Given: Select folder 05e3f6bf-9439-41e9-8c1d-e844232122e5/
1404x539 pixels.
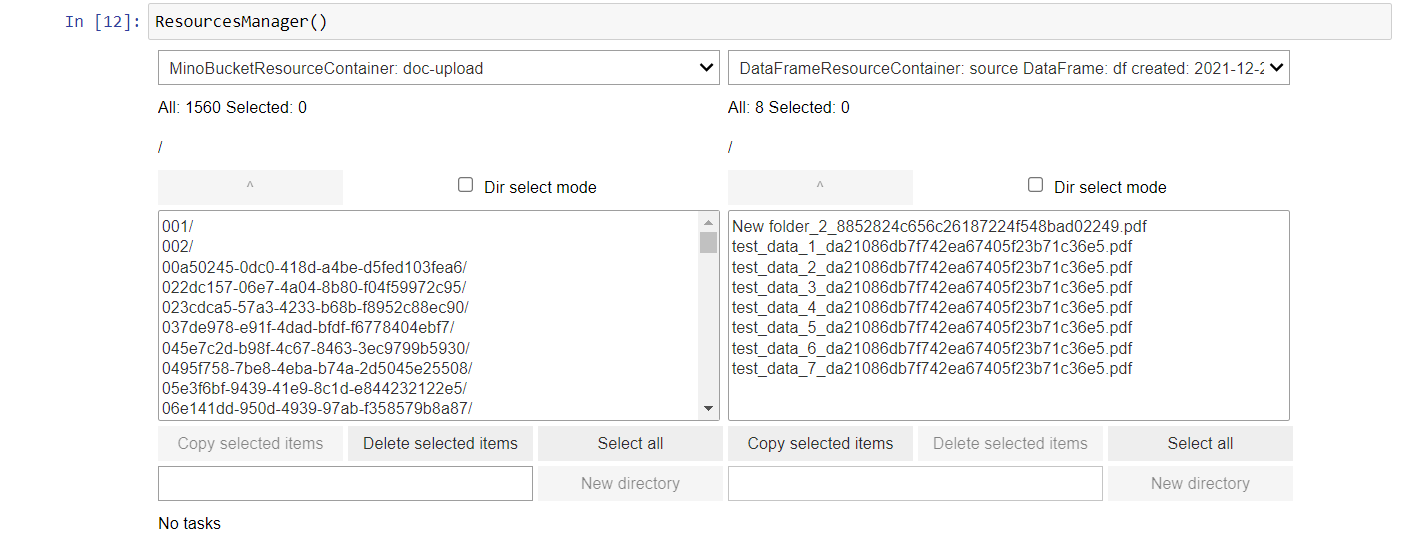Looking at the screenshot, I should coord(430,388).
